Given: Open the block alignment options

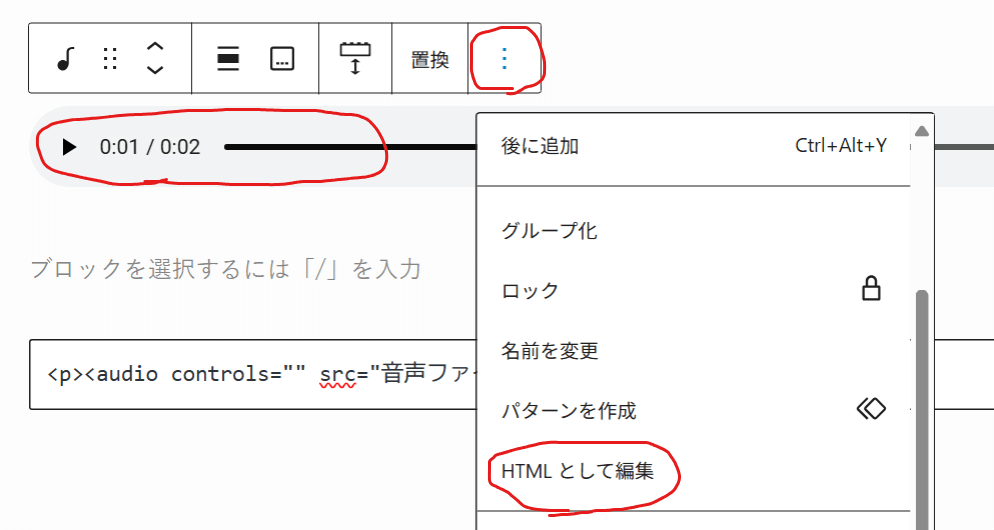Looking at the screenshot, I should [228, 60].
